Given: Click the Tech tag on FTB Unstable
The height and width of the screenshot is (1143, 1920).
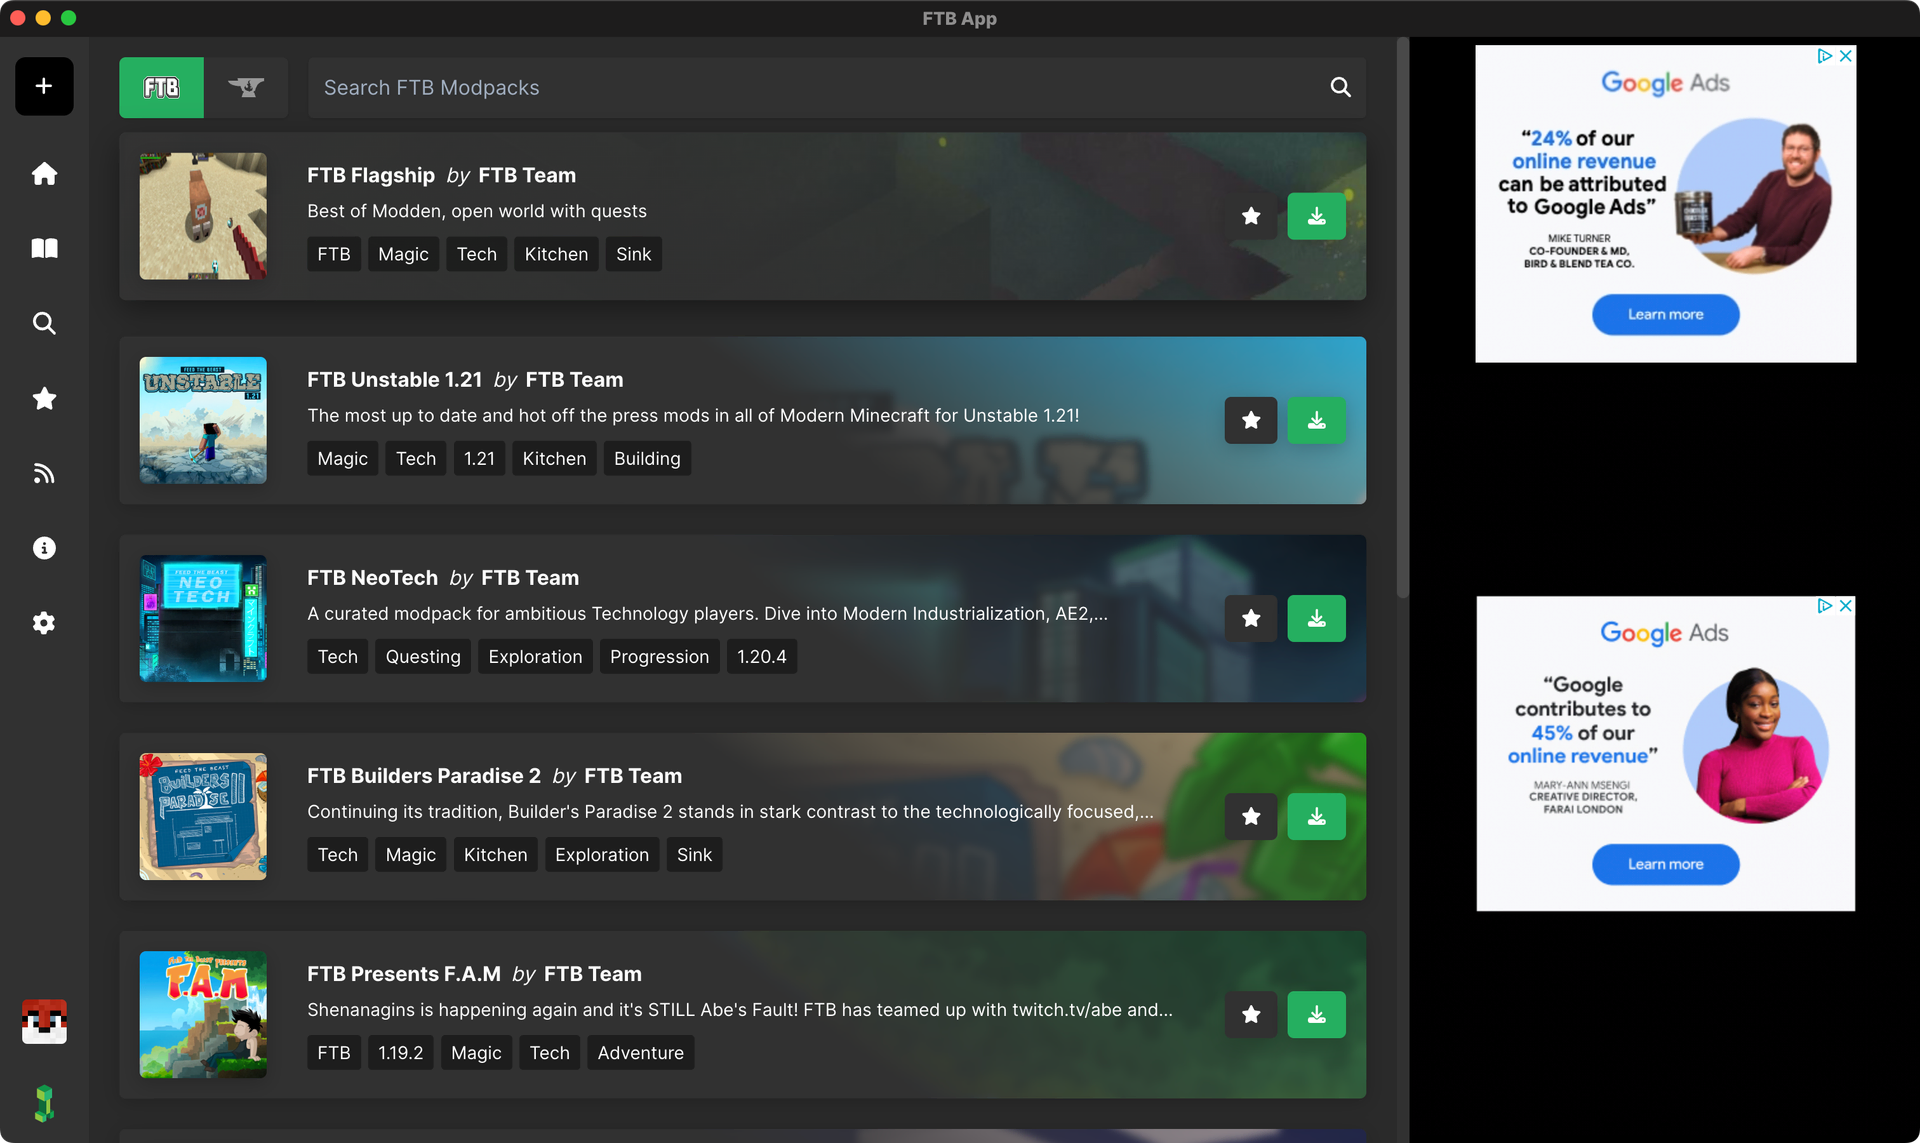Looking at the screenshot, I should [x=416, y=458].
